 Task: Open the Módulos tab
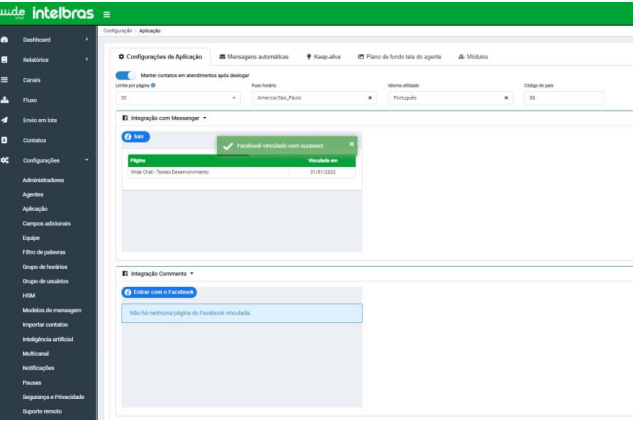pyautogui.click(x=473, y=57)
